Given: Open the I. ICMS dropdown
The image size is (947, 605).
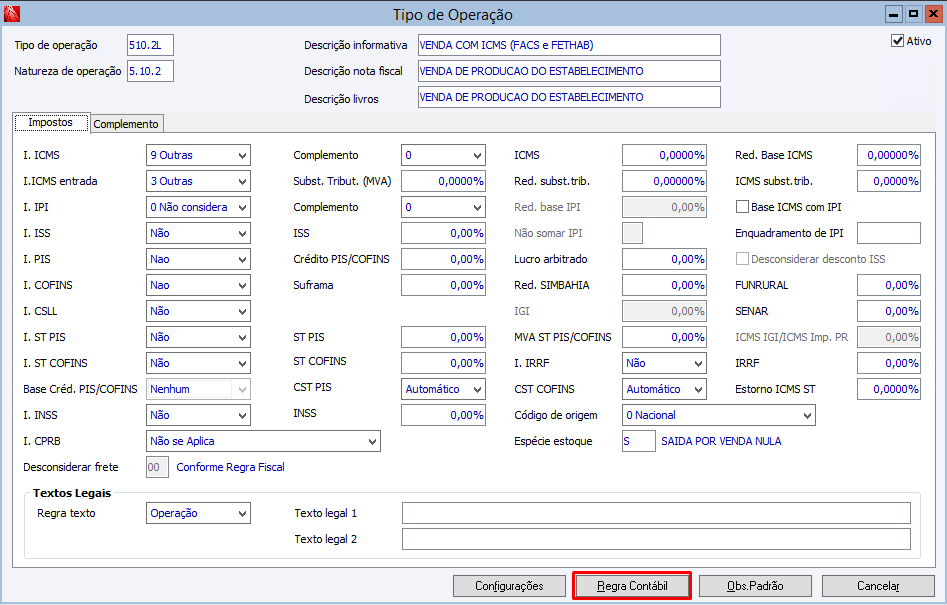Looking at the screenshot, I should (x=198, y=155).
